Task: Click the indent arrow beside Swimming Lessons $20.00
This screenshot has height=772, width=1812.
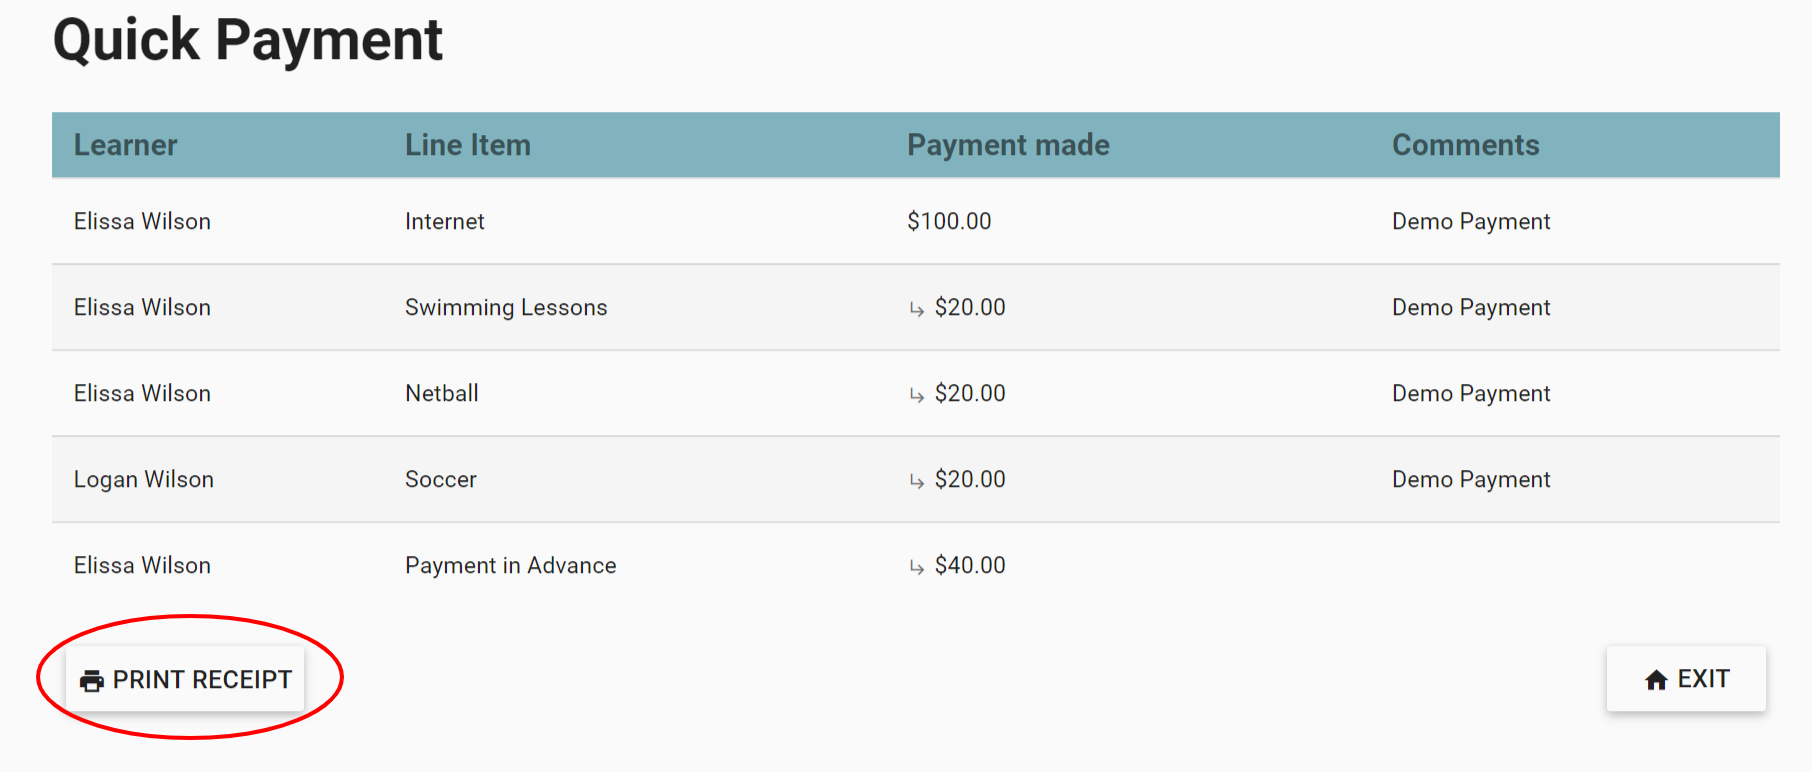Action: [x=916, y=309]
